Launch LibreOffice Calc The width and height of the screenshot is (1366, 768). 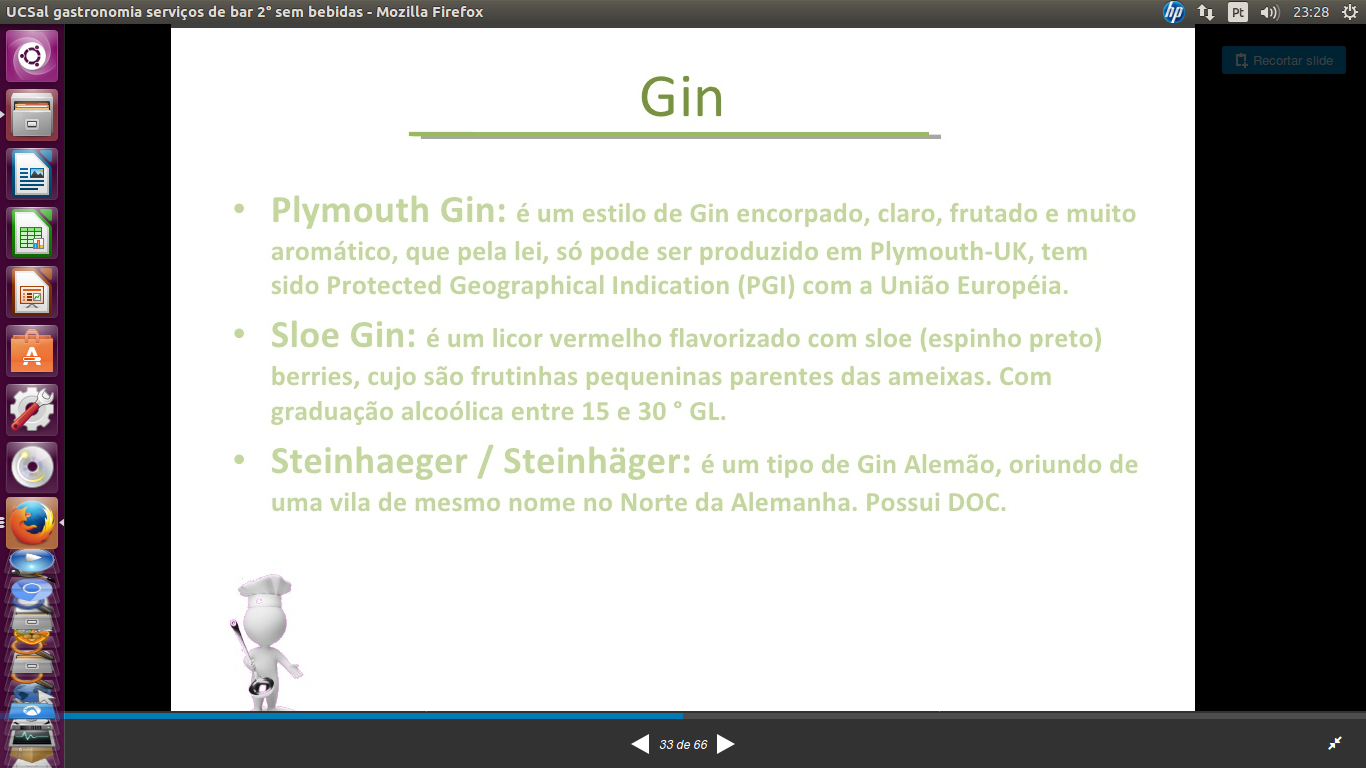point(32,233)
